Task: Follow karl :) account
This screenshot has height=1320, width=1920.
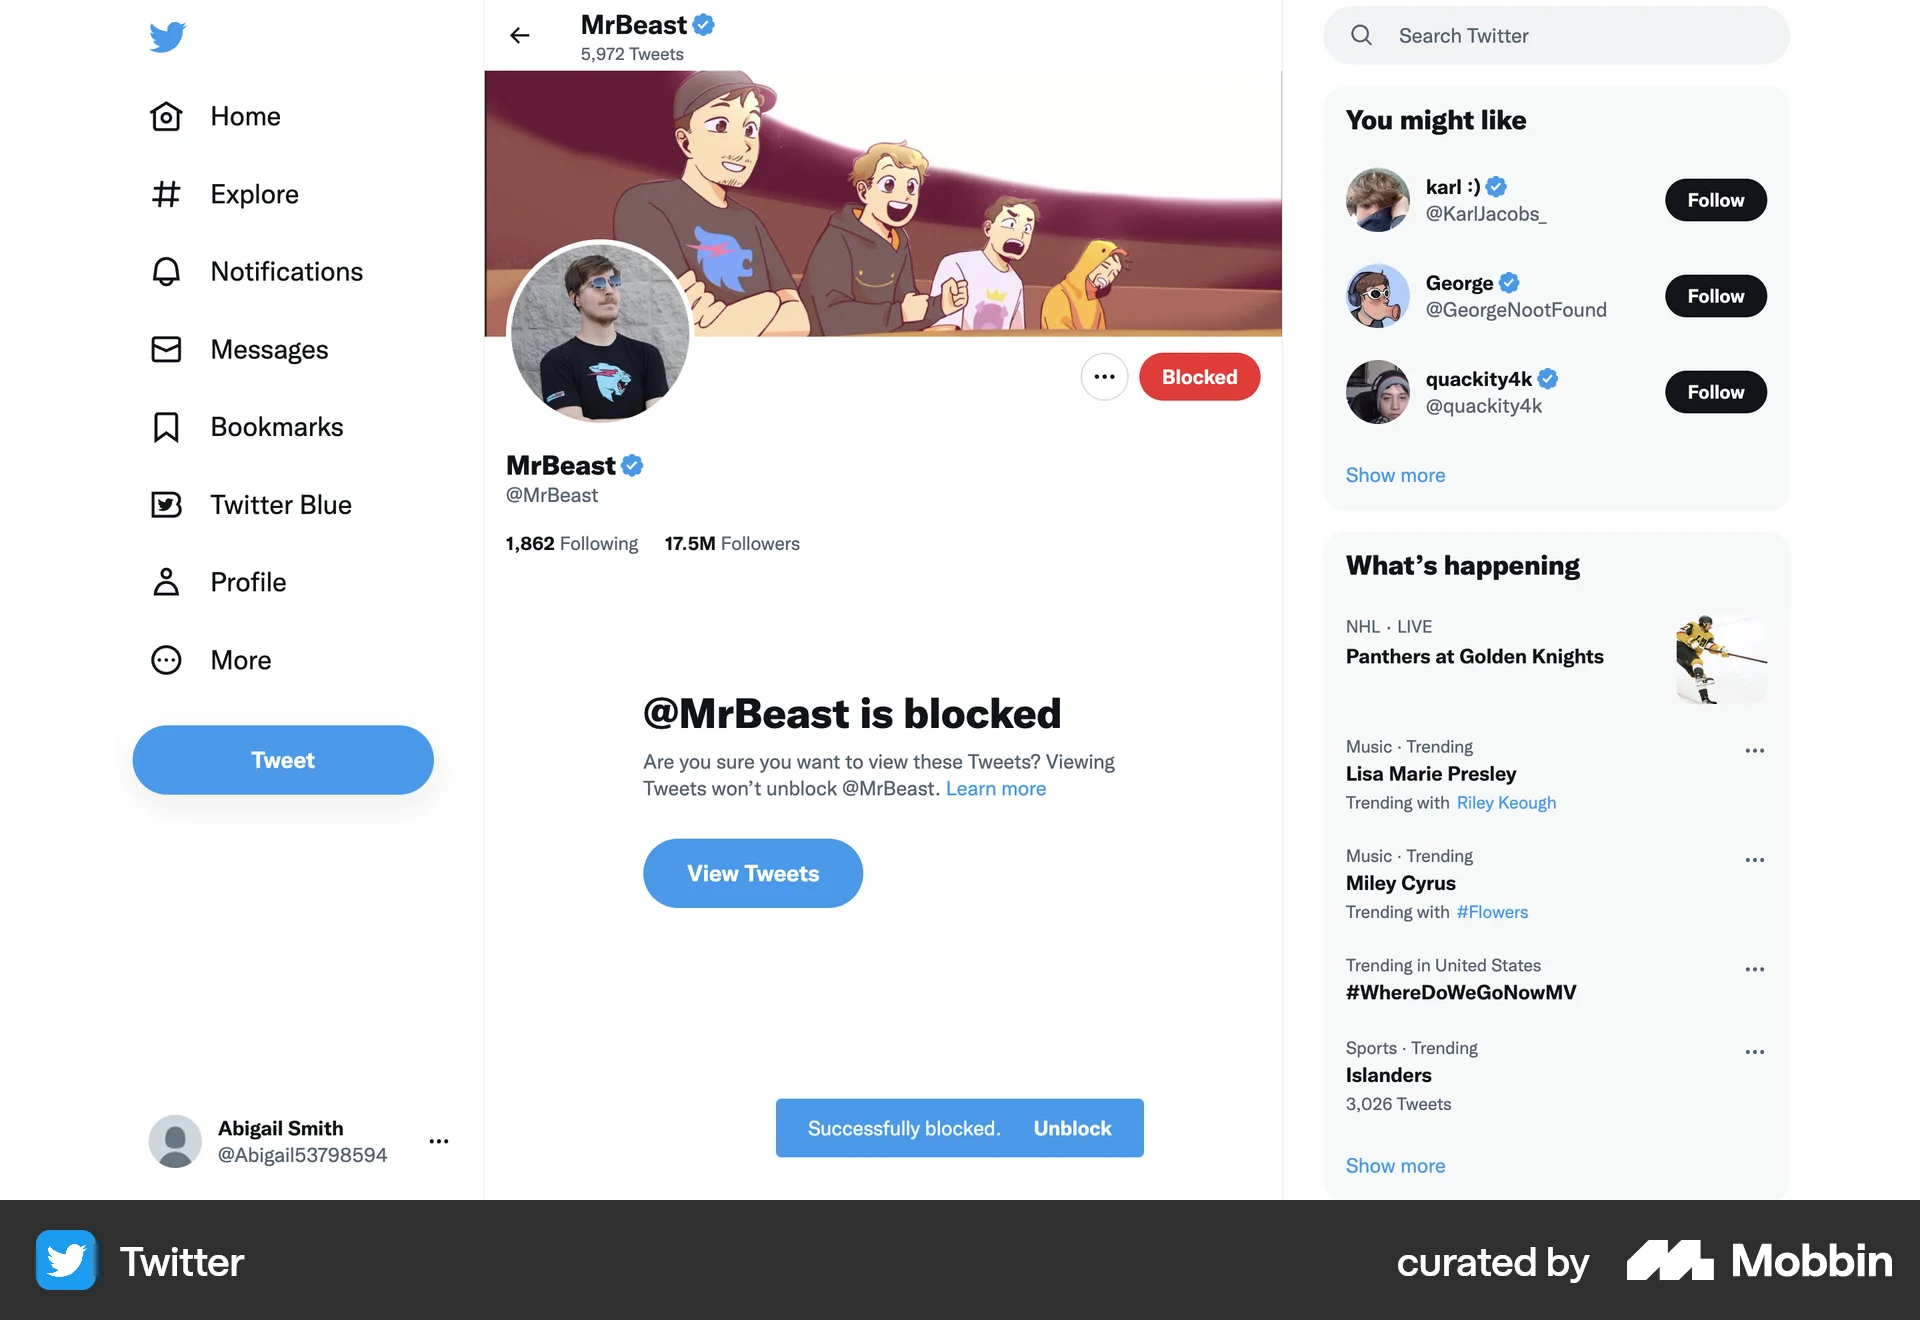Action: point(1715,200)
